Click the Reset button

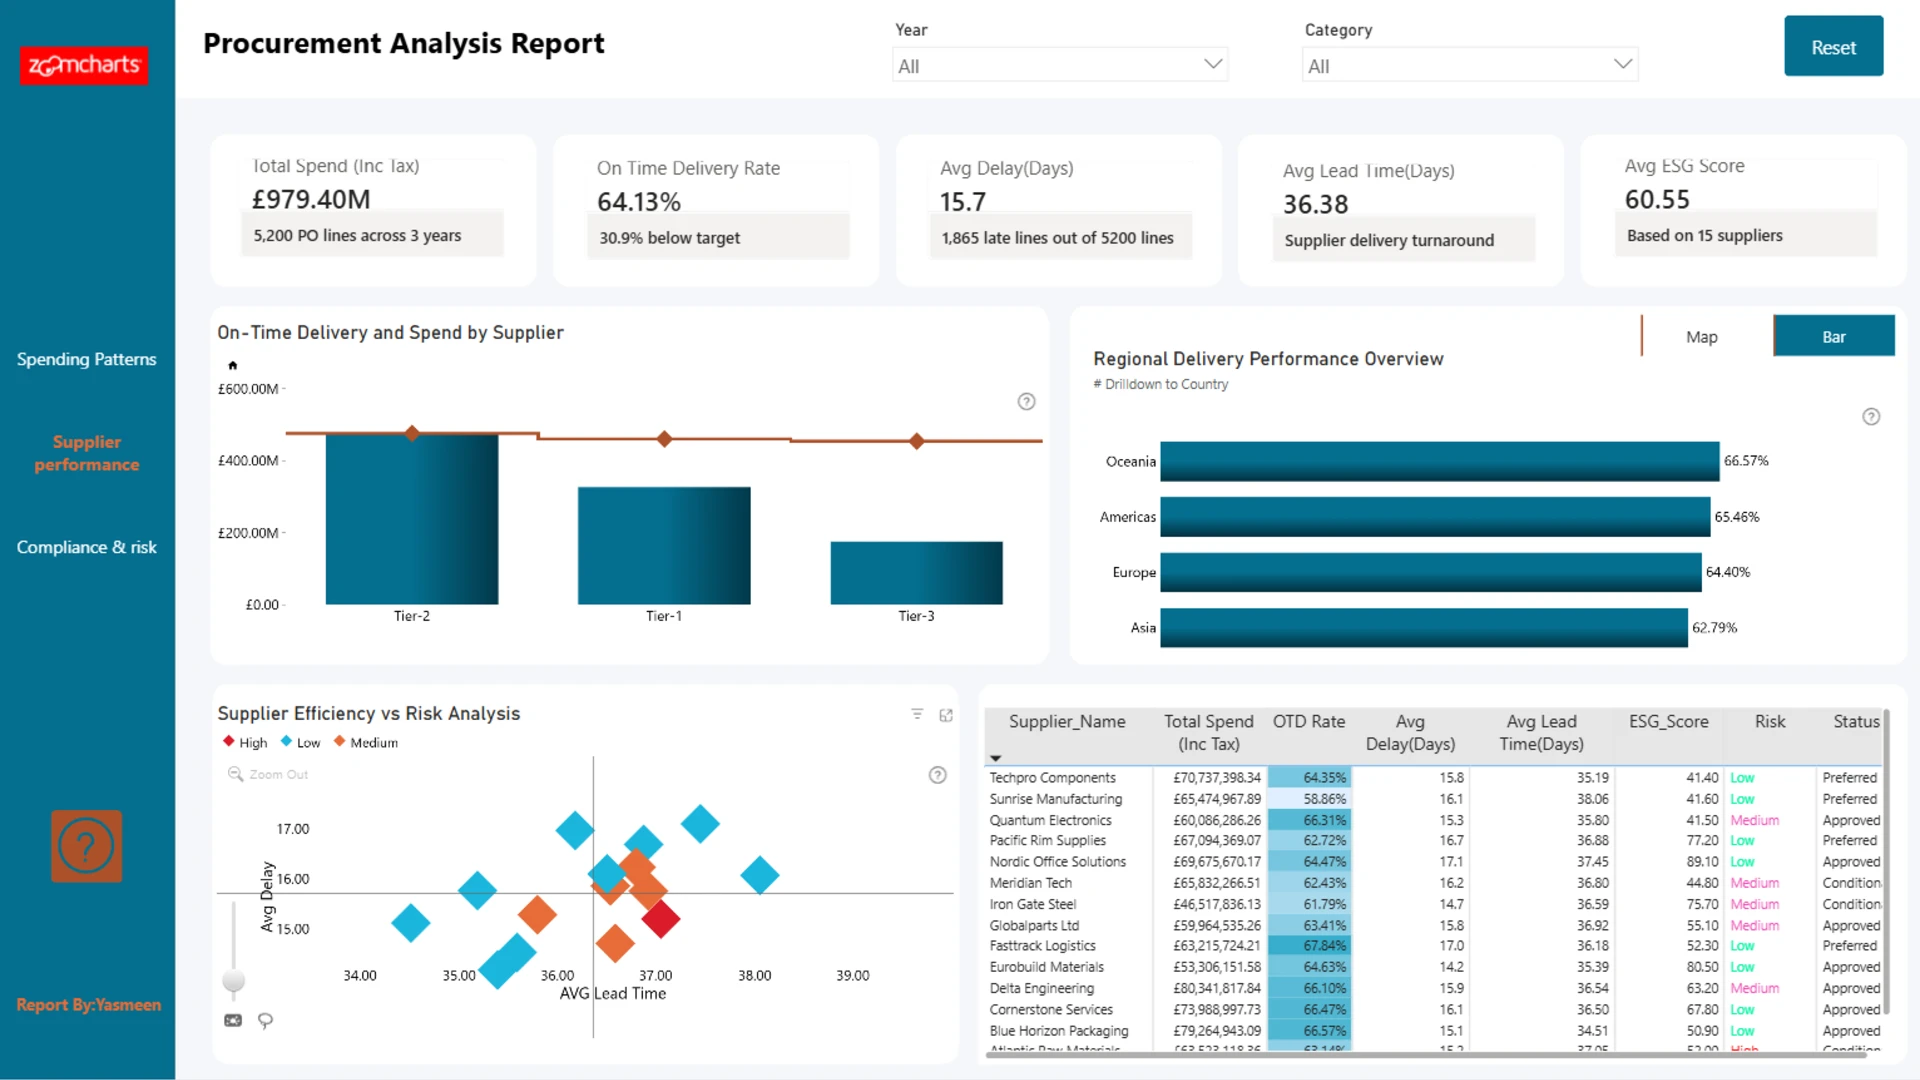click(x=1833, y=47)
